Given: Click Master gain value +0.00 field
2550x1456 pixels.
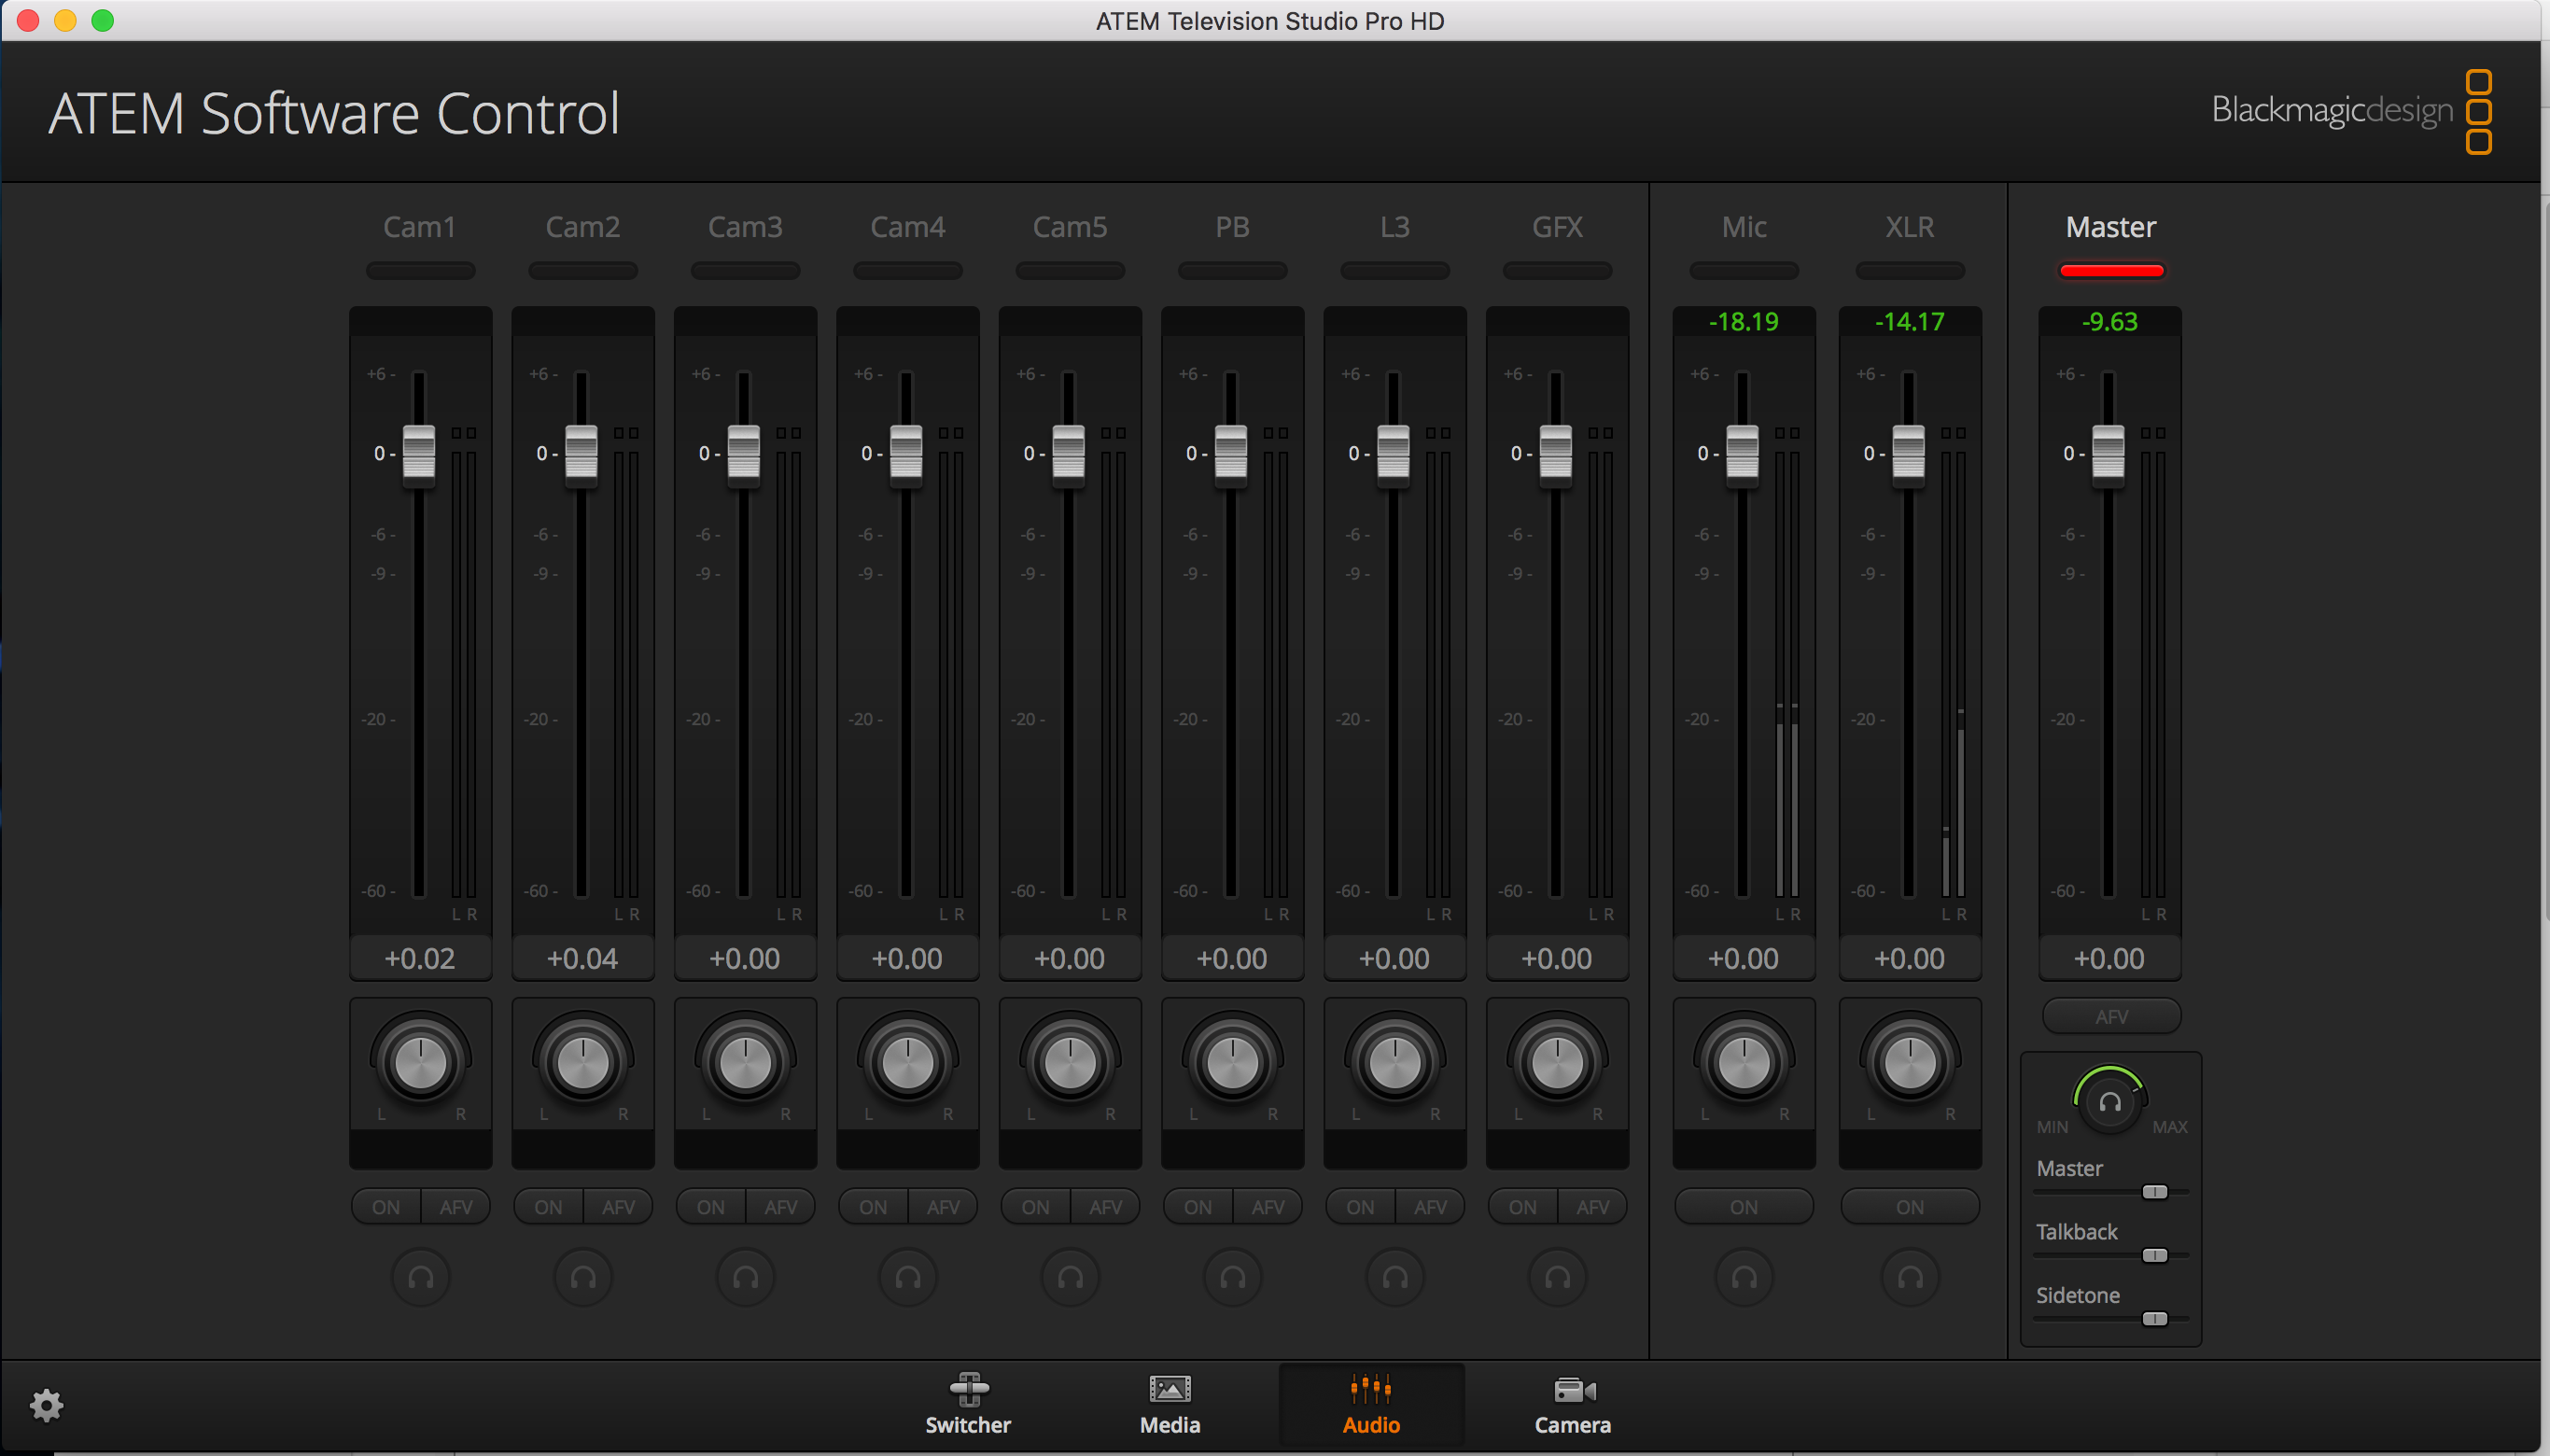Looking at the screenshot, I should coord(2110,959).
